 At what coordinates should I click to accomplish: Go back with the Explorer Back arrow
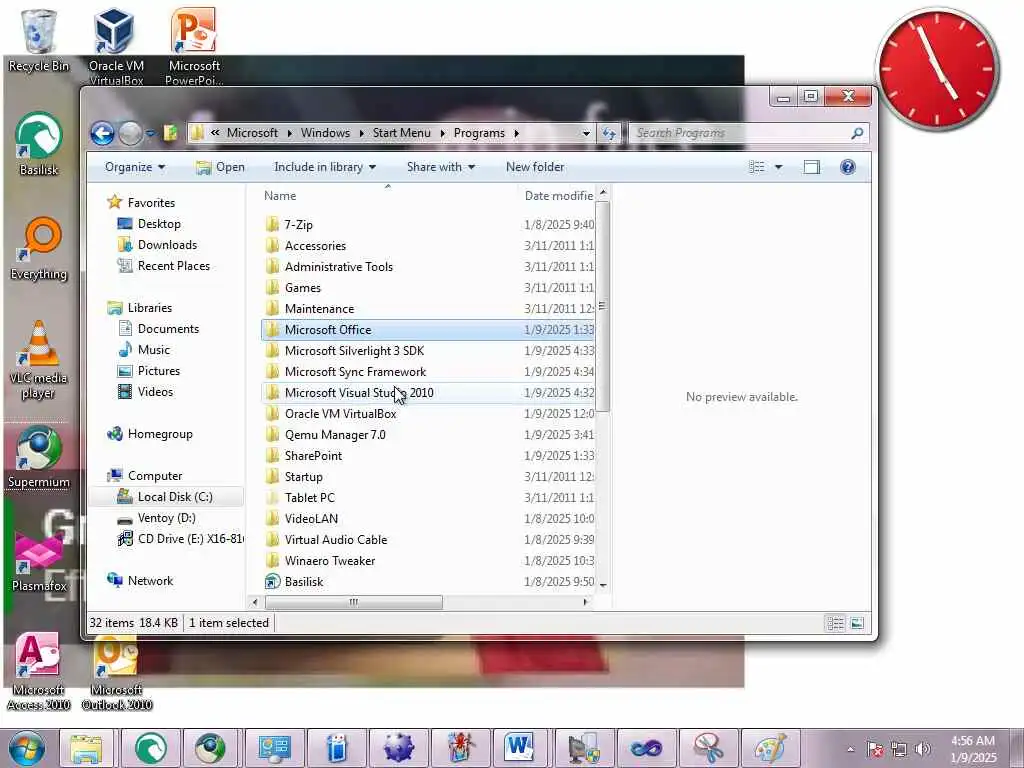click(103, 133)
